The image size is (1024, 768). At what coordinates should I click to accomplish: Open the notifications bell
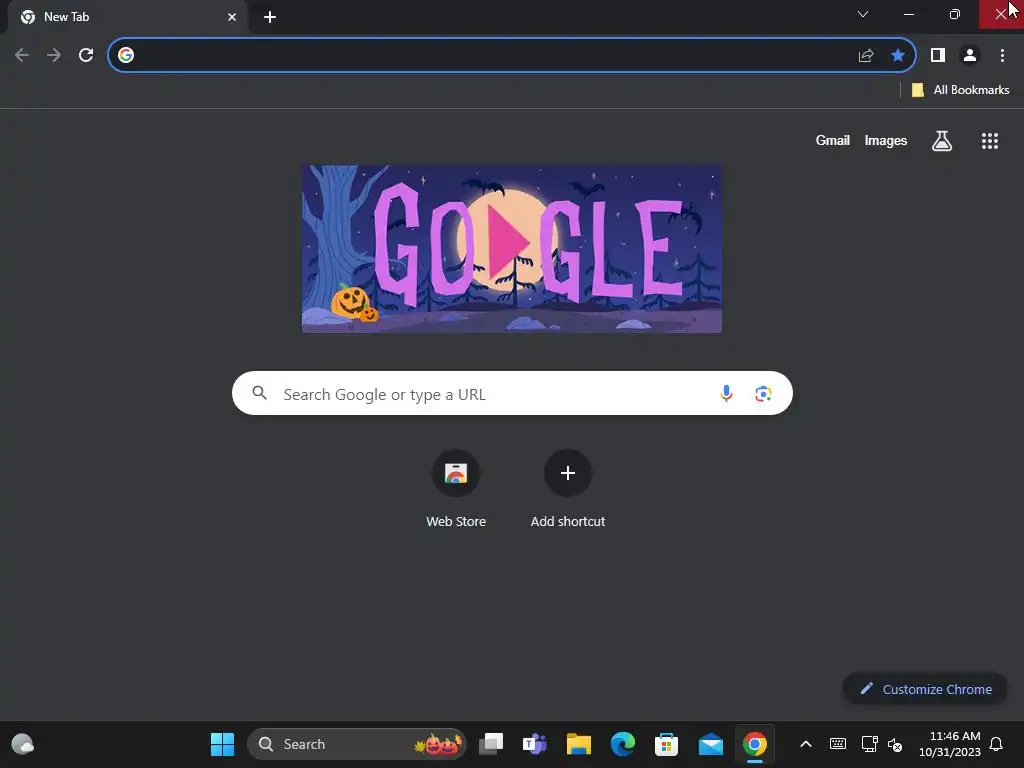pos(997,744)
